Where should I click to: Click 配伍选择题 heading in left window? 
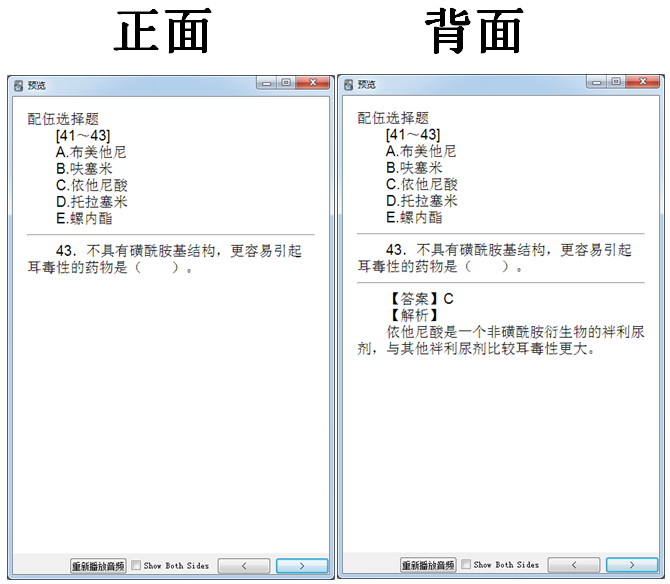[63, 119]
